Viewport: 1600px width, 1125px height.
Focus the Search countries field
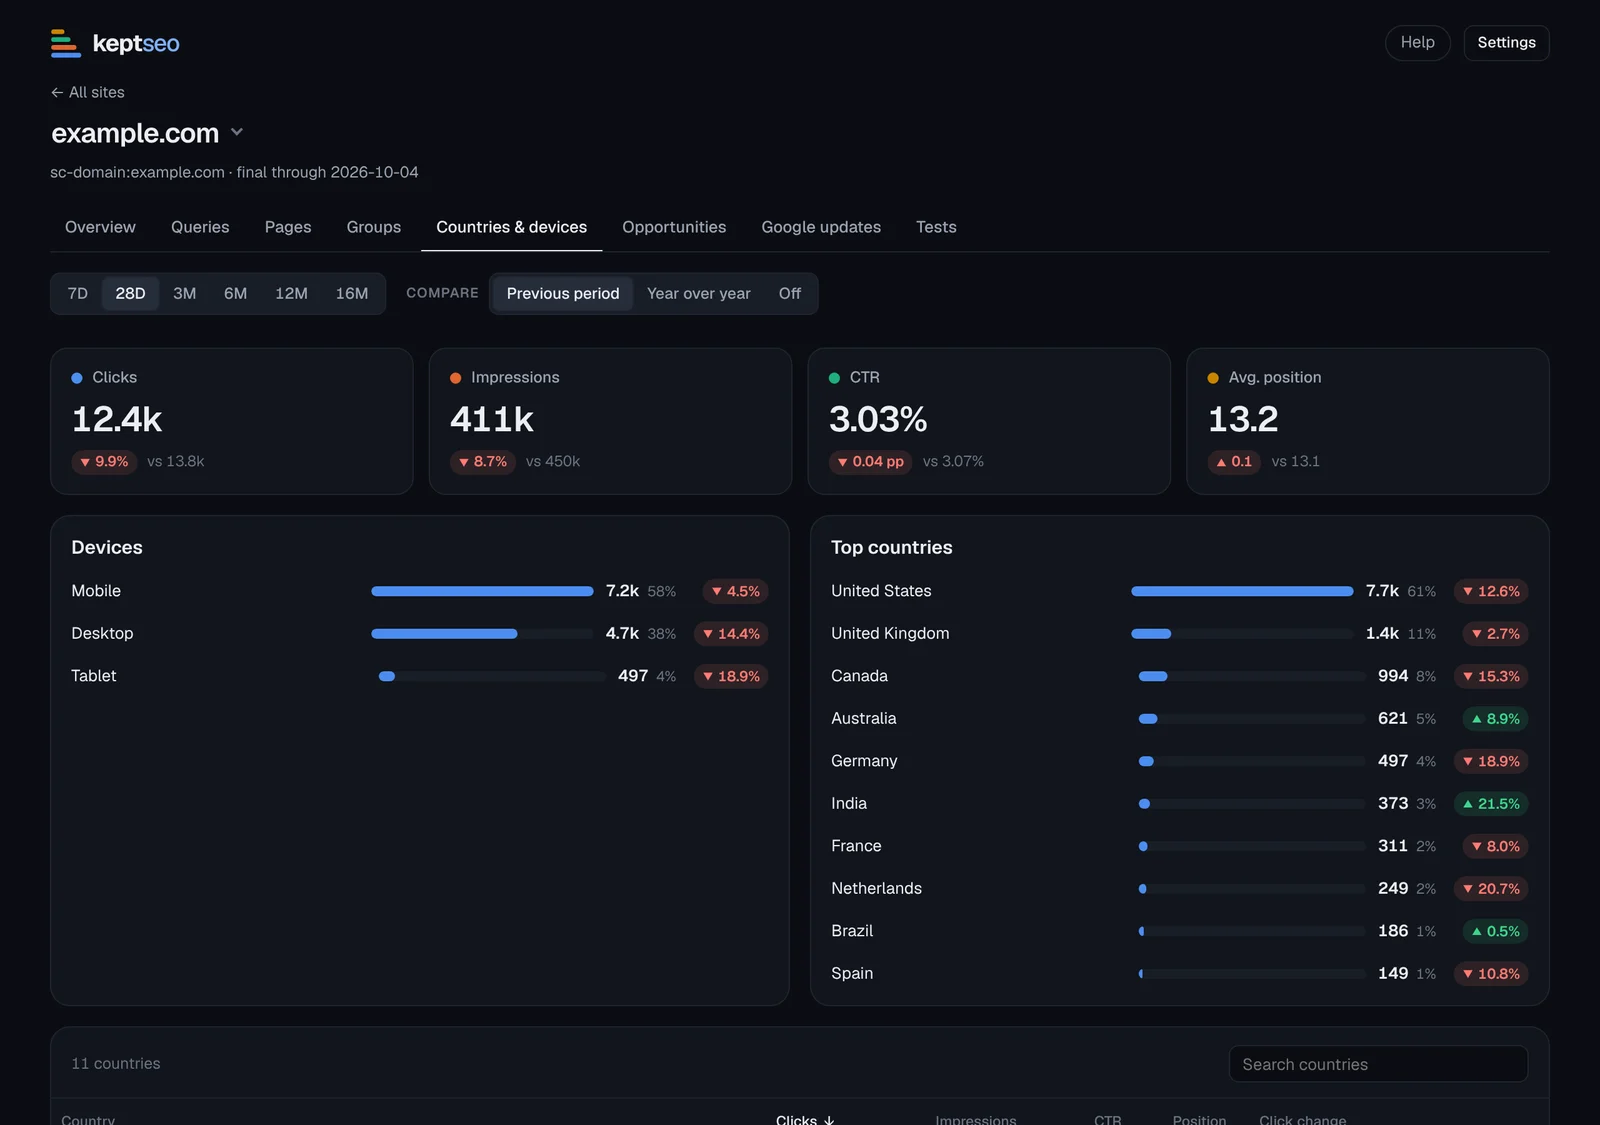[1378, 1064]
